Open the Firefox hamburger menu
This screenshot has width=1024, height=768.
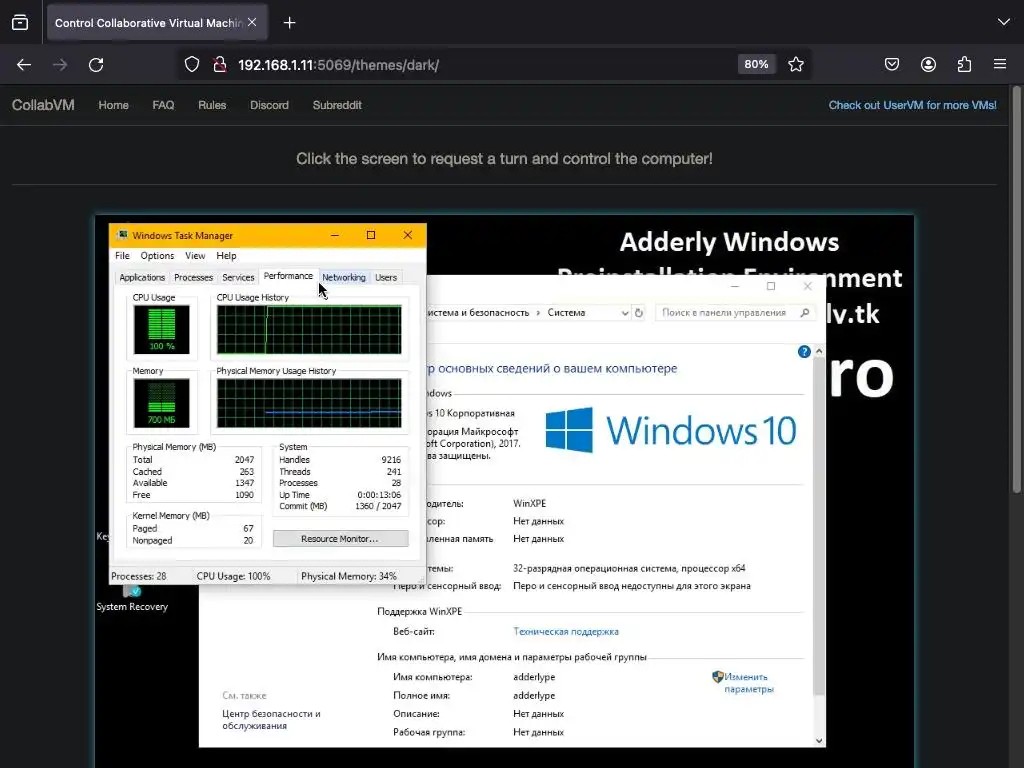click(x=1000, y=64)
